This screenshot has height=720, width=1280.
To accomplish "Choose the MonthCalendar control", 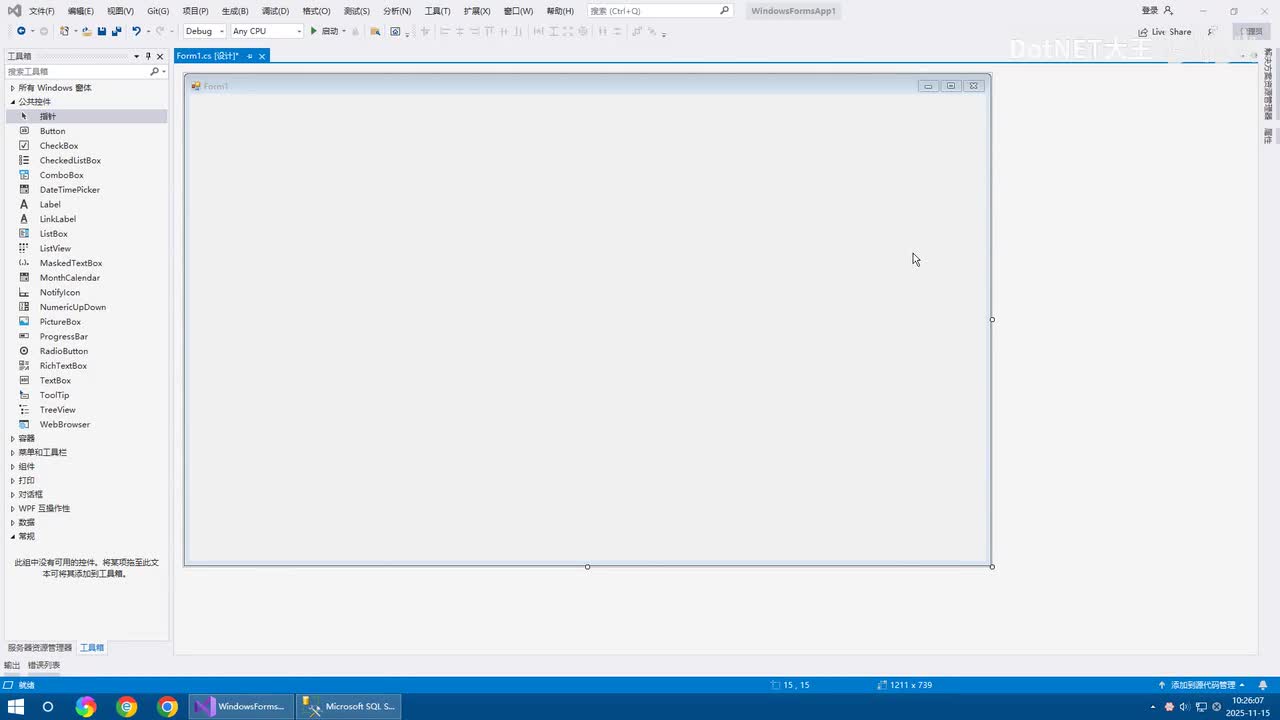I will pyautogui.click(x=86, y=278).
